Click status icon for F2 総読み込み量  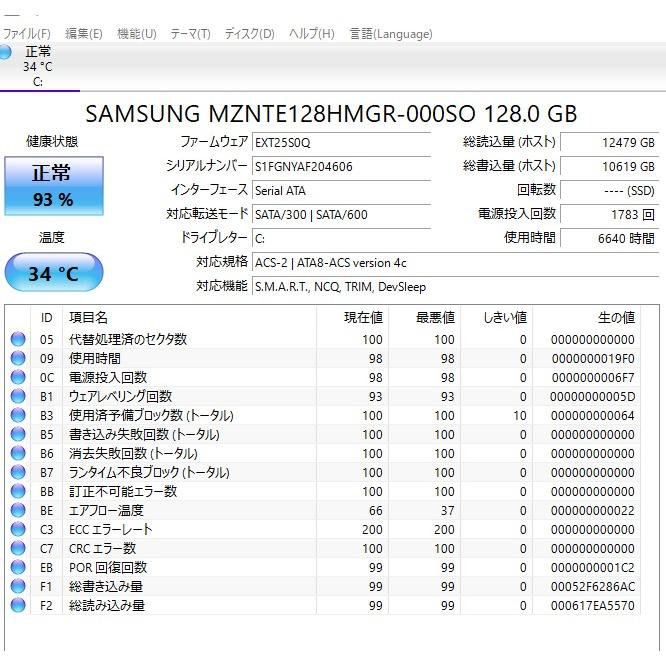(18, 605)
